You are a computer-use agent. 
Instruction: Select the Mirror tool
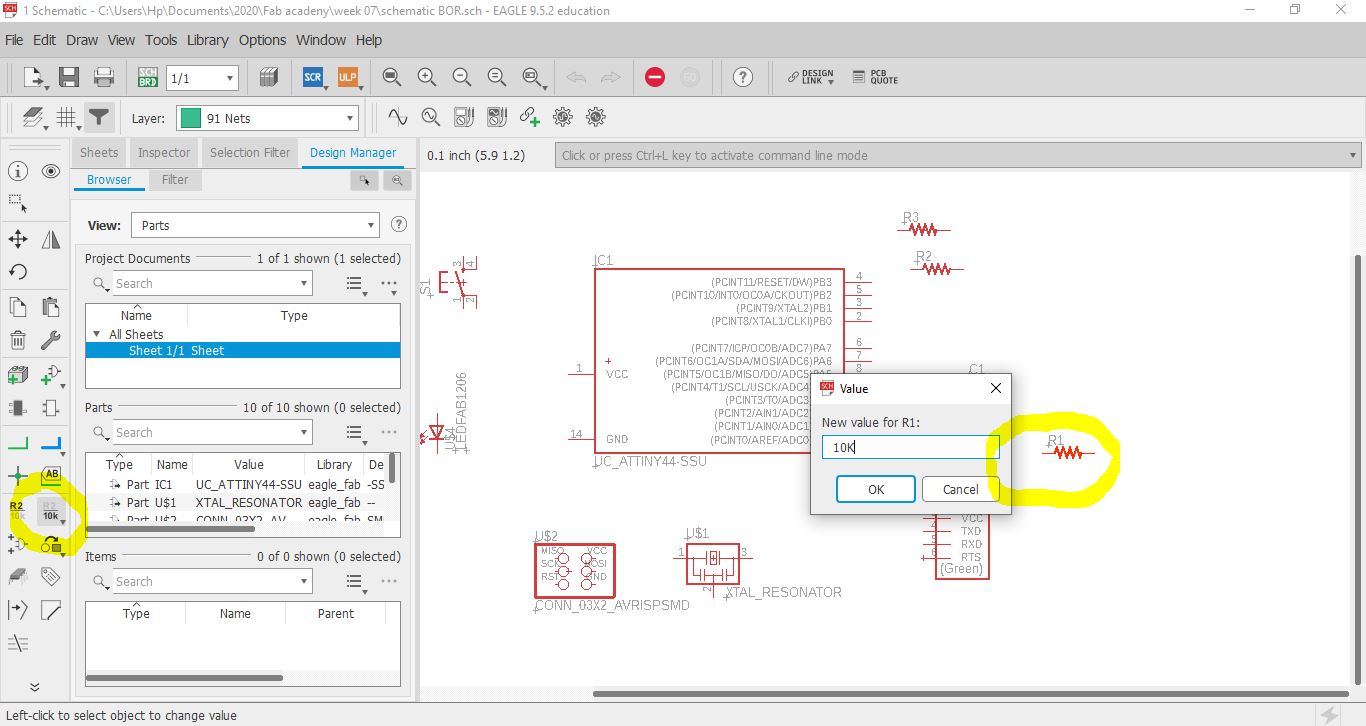pyautogui.click(x=51, y=239)
